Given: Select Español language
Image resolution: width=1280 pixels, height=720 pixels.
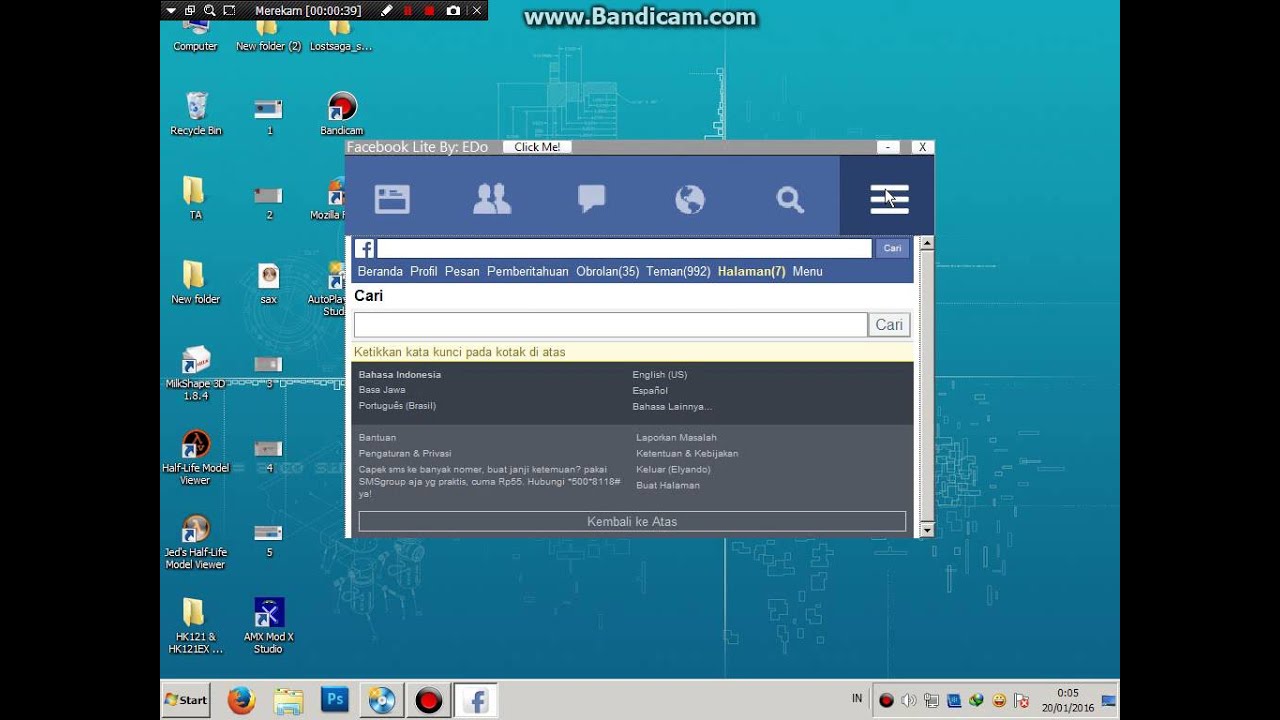Looking at the screenshot, I should tap(650, 390).
